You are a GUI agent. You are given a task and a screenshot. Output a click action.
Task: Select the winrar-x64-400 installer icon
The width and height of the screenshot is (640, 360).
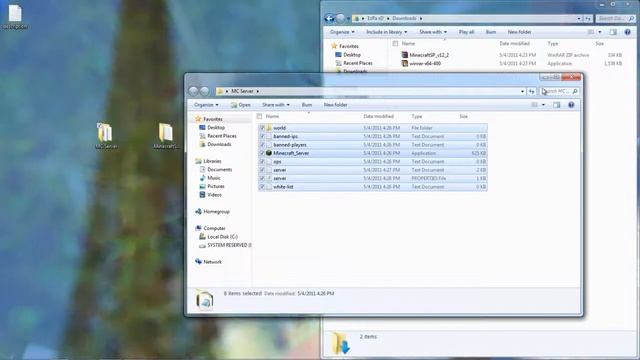(x=404, y=63)
